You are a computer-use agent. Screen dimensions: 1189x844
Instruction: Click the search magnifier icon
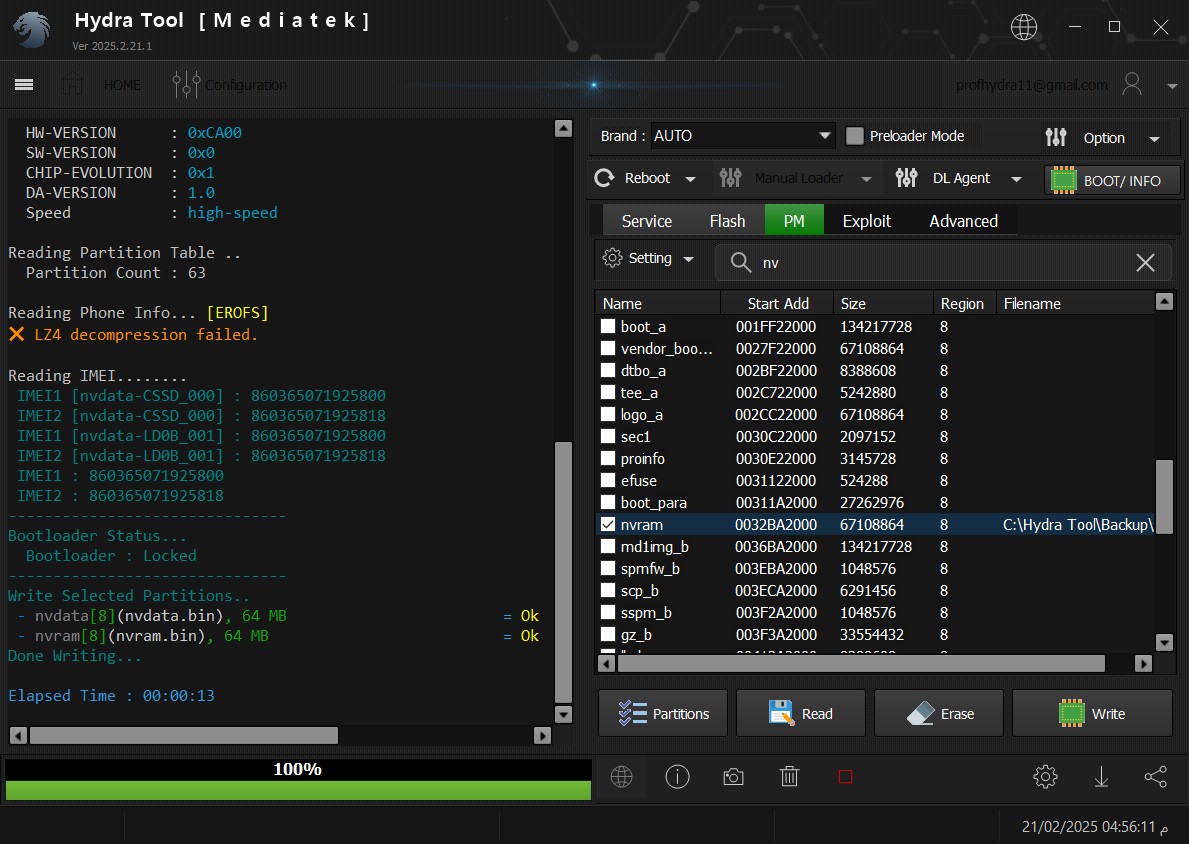click(x=740, y=262)
